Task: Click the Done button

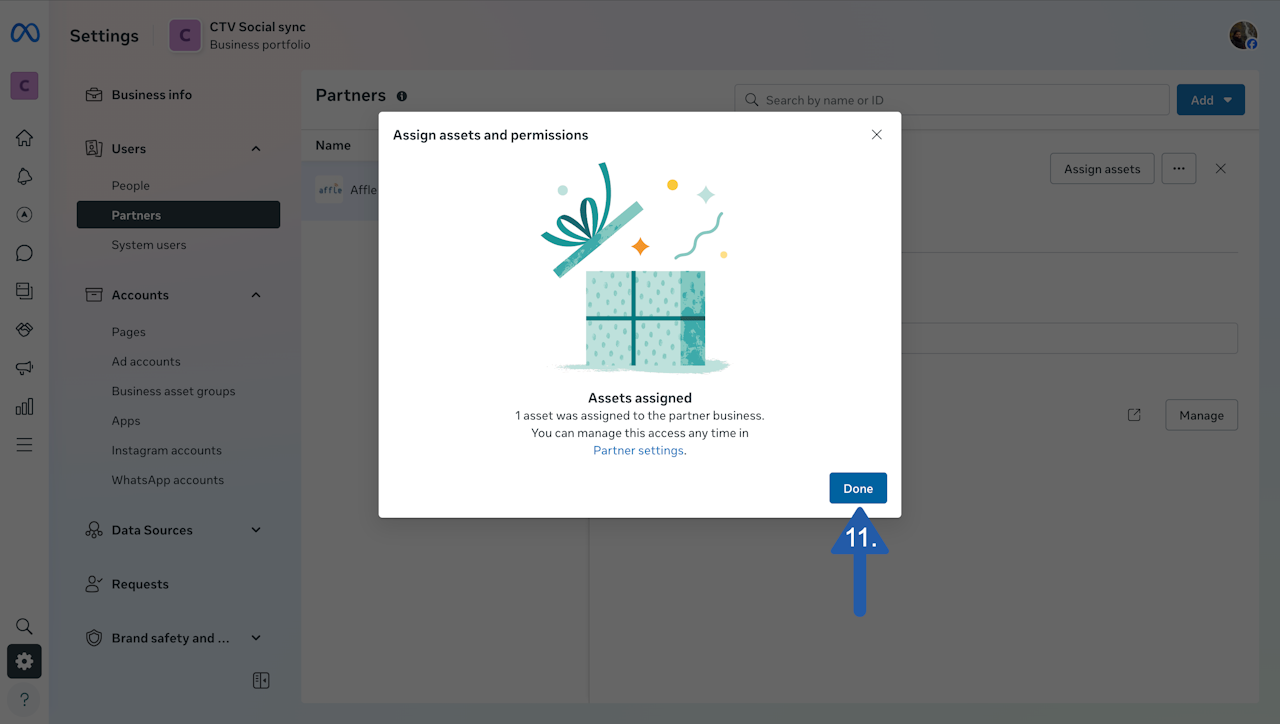Action: pos(858,488)
